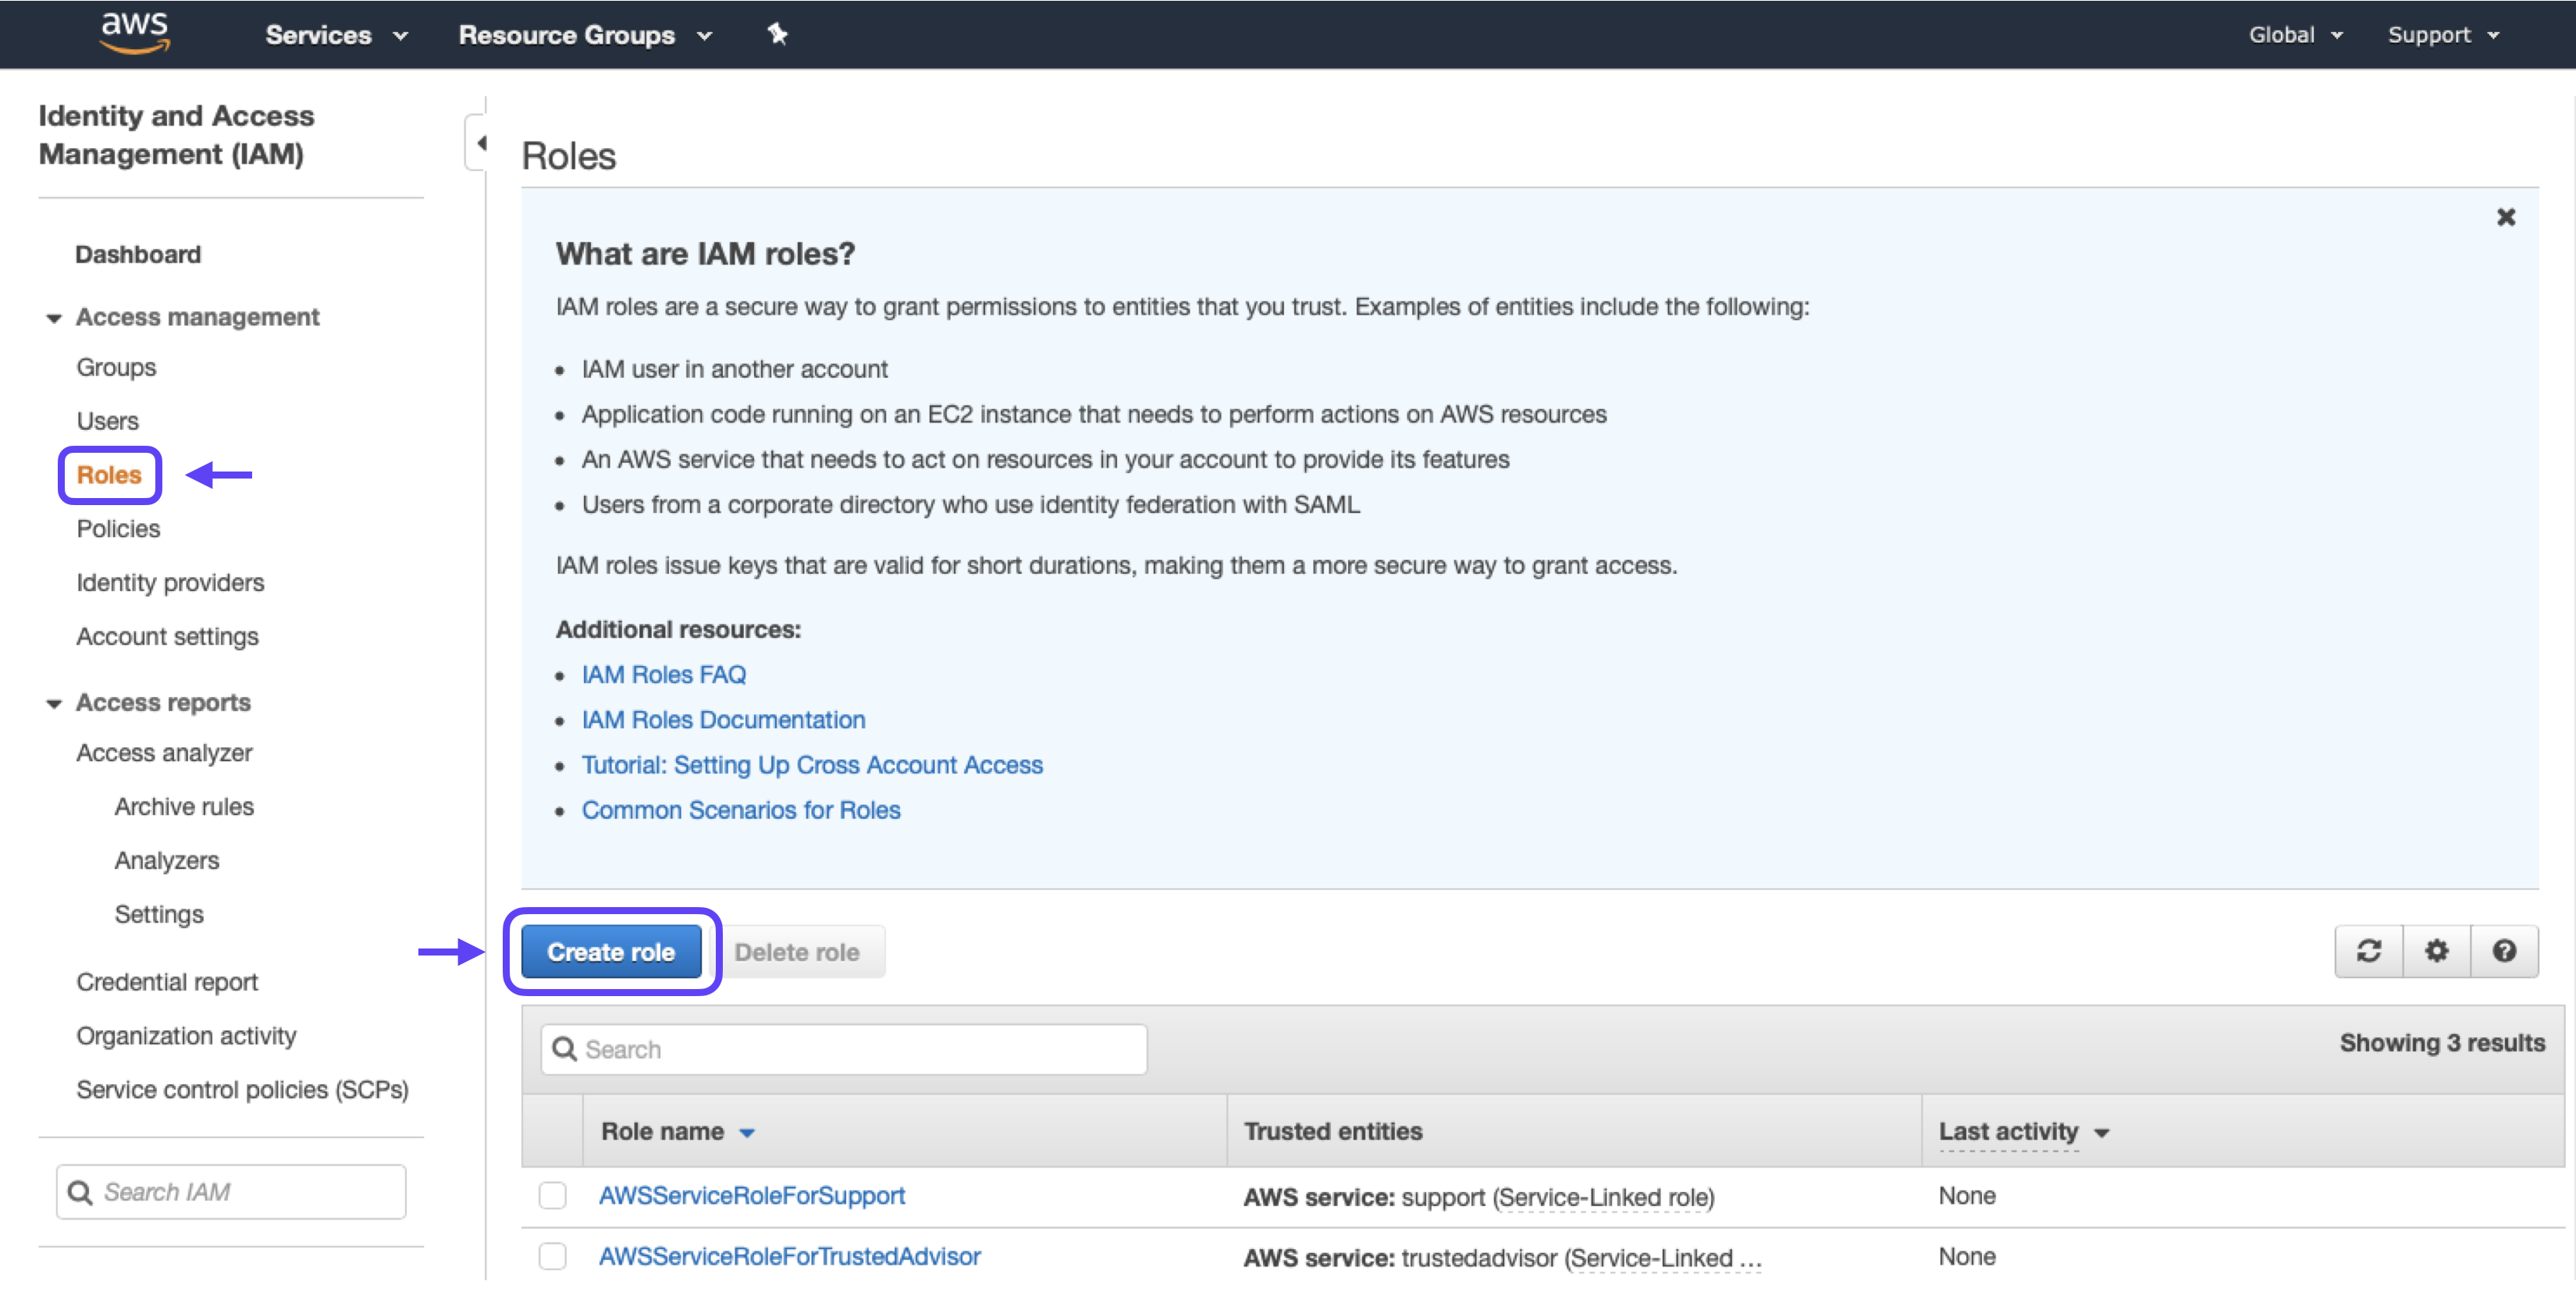Click the magnifier icon in Search IAM box
The width and height of the screenshot is (2576, 1299).
80,1192
